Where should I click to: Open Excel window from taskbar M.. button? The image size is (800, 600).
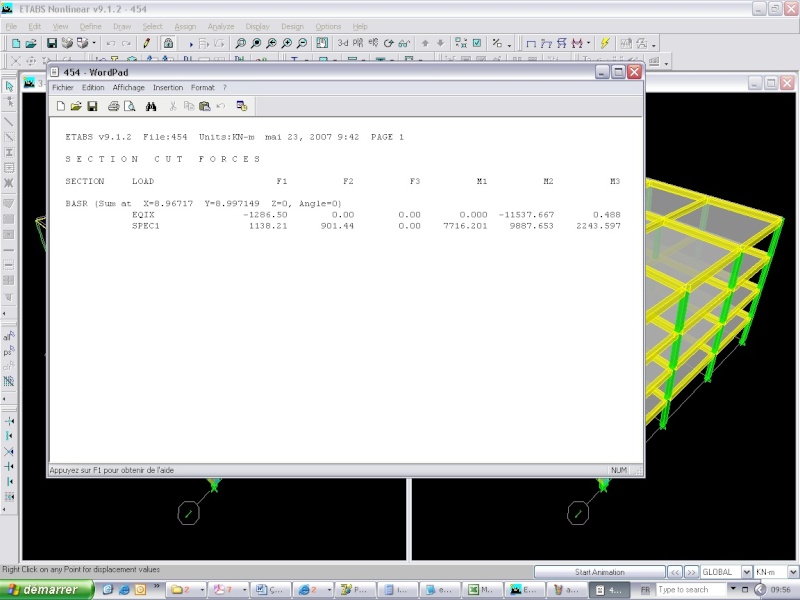[481, 590]
